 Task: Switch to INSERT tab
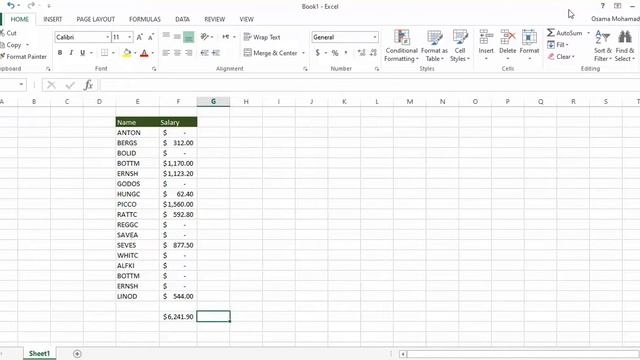click(53, 19)
